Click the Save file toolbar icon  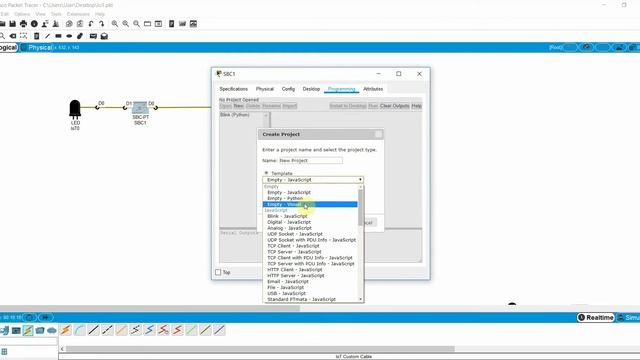13,24
